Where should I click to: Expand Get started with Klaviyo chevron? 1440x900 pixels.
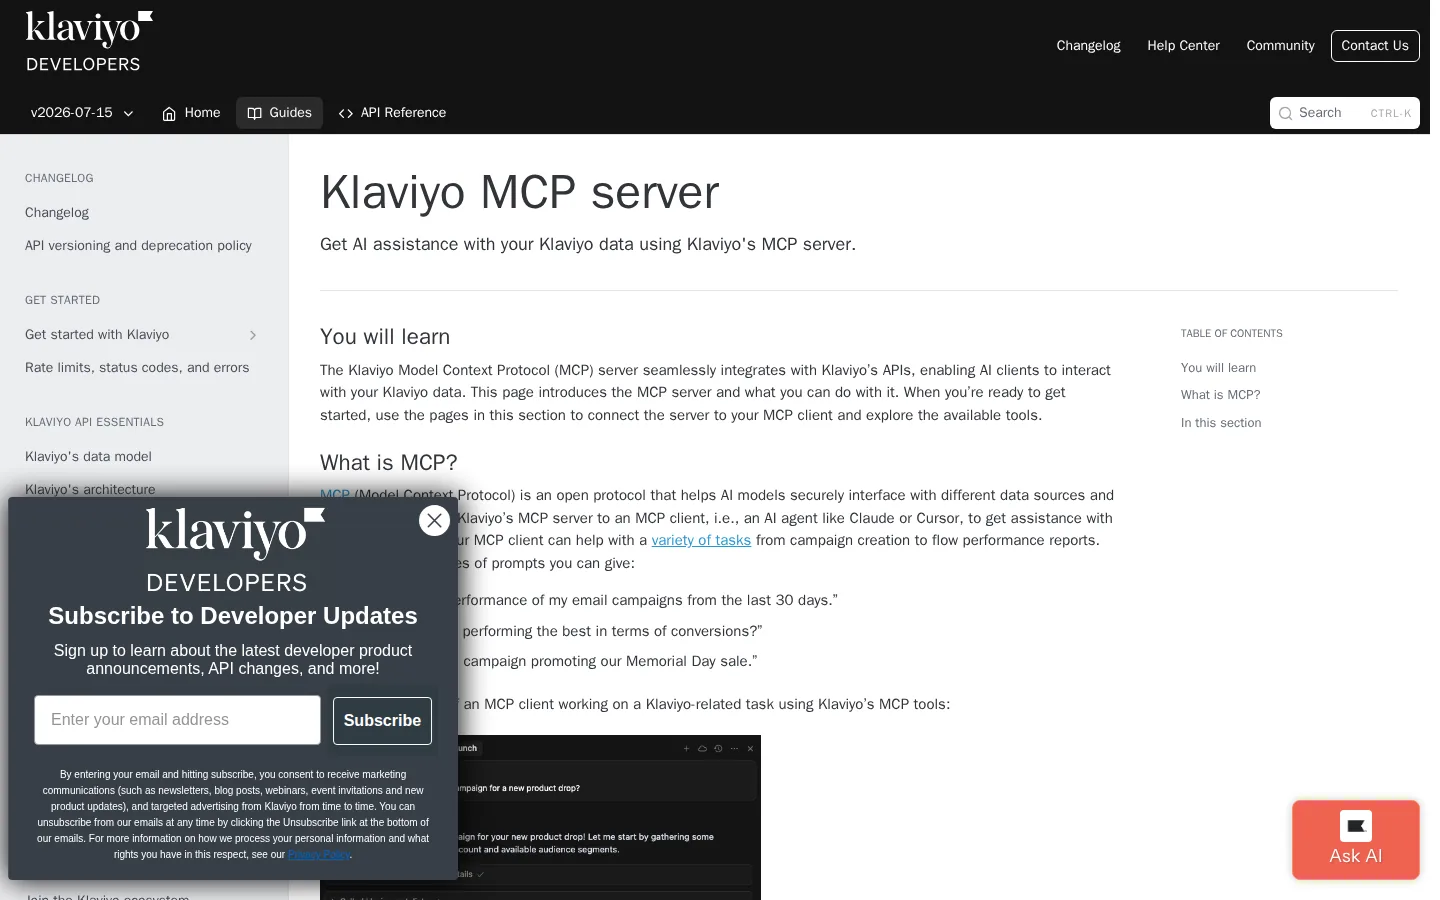[253, 335]
